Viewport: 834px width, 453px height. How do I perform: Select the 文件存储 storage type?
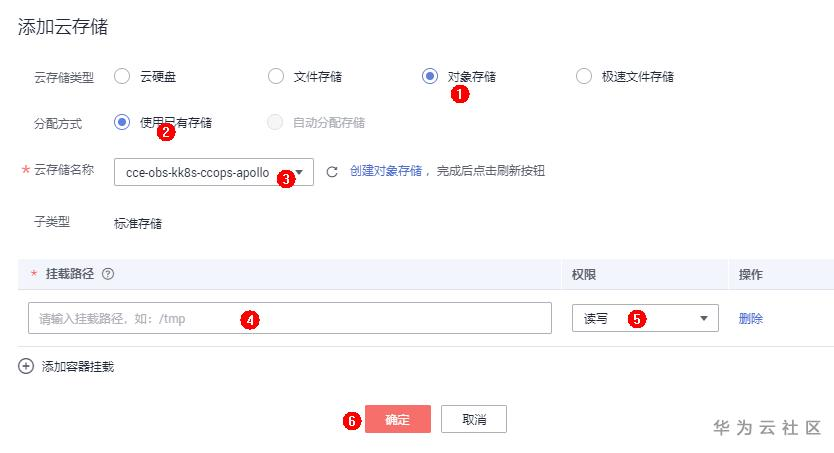pyautogui.click(x=276, y=76)
